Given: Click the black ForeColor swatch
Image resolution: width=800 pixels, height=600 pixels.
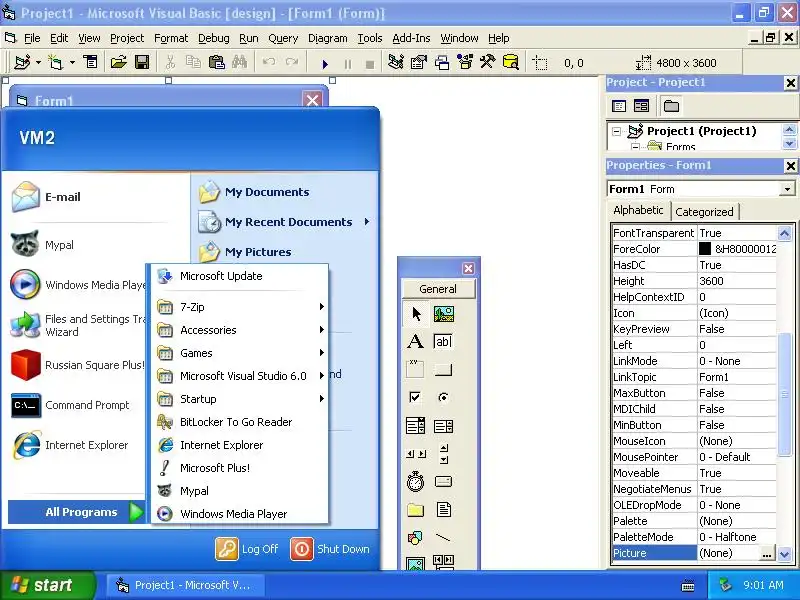Looking at the screenshot, I should (705, 249).
